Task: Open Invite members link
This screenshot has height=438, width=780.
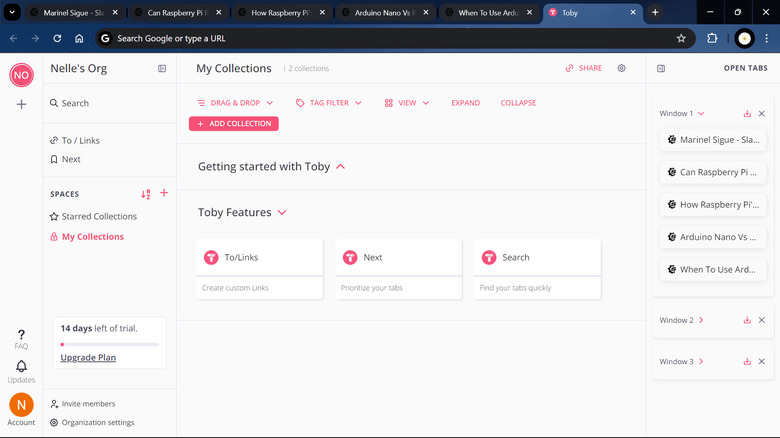Action: coord(83,404)
